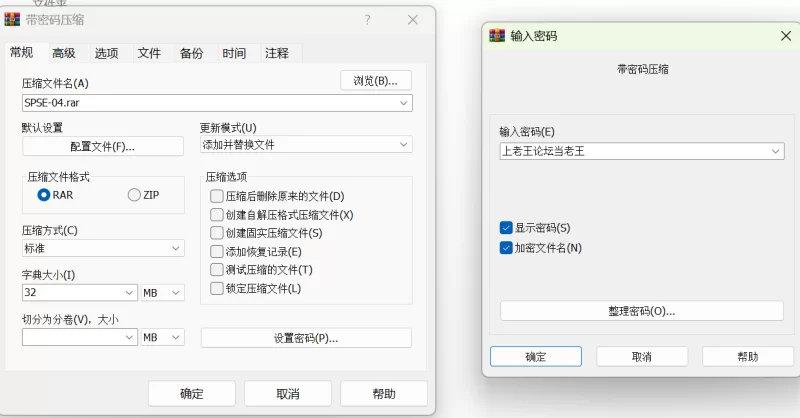Expand the 字典大小 value dropdown
This screenshot has height=418, width=800.
[130, 293]
